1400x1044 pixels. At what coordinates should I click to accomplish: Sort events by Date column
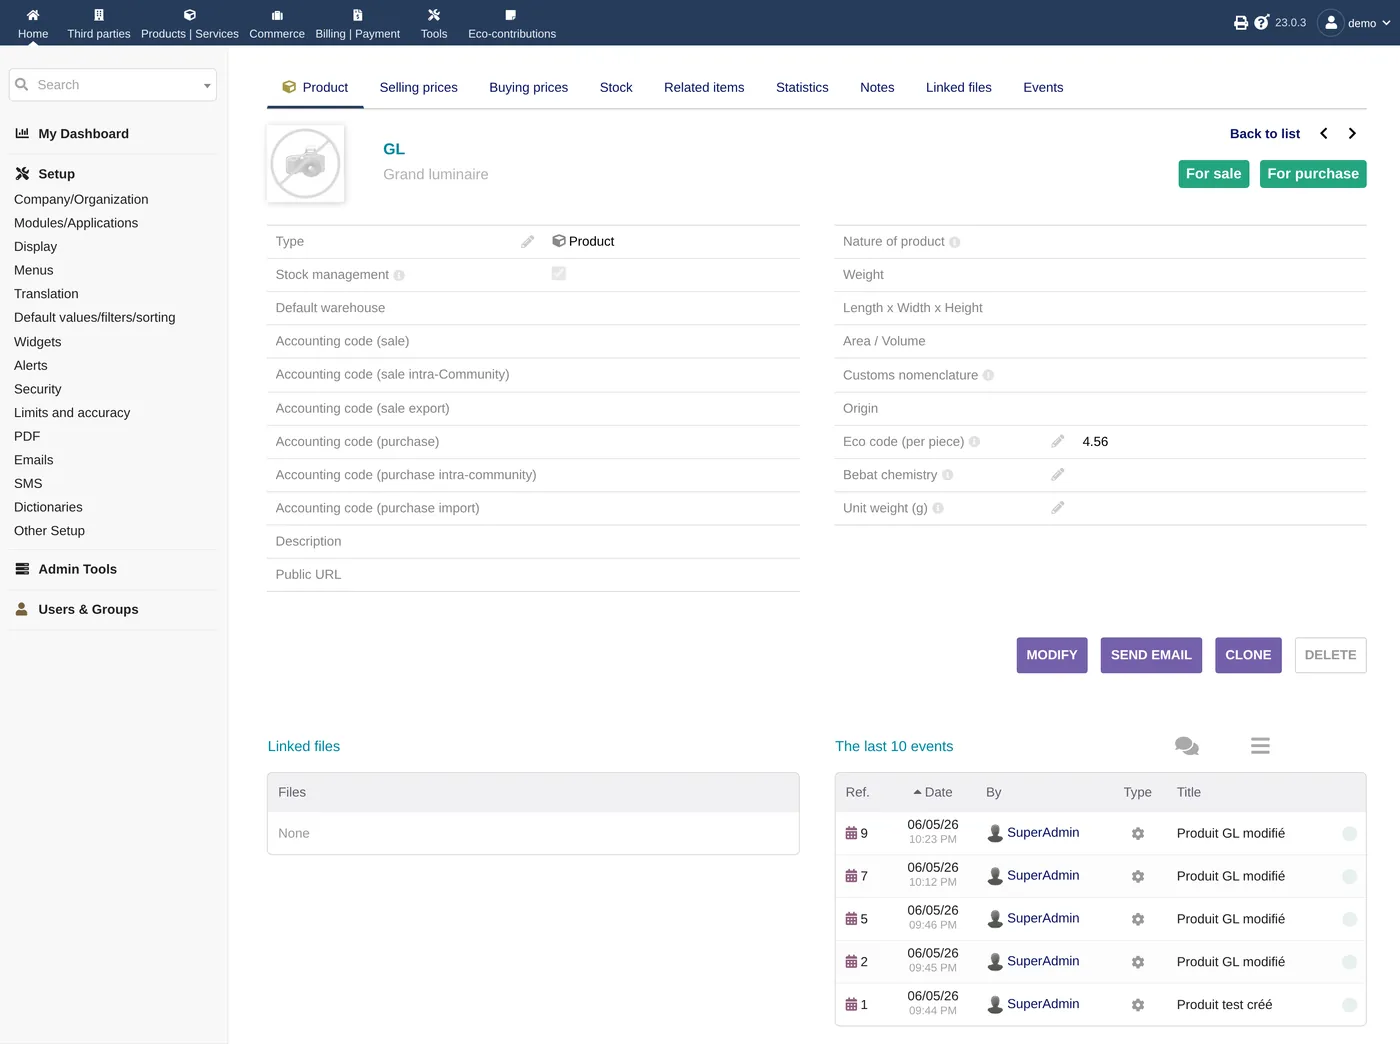click(x=932, y=792)
